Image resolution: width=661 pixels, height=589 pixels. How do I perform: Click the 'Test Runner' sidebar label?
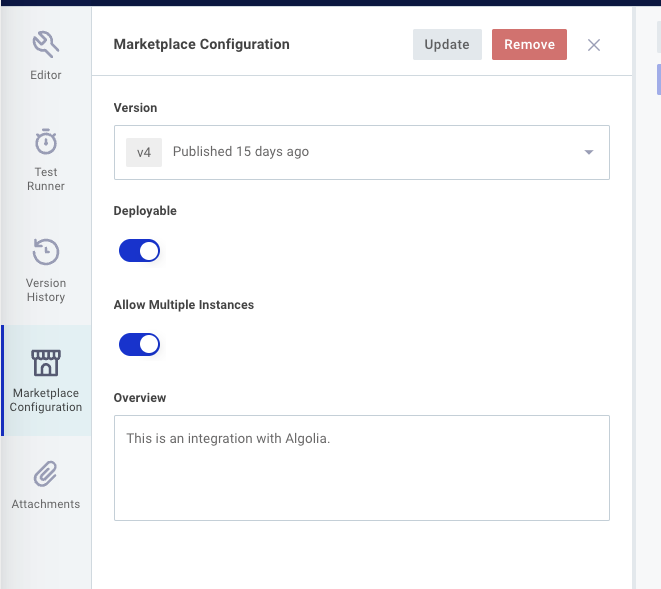click(46, 179)
